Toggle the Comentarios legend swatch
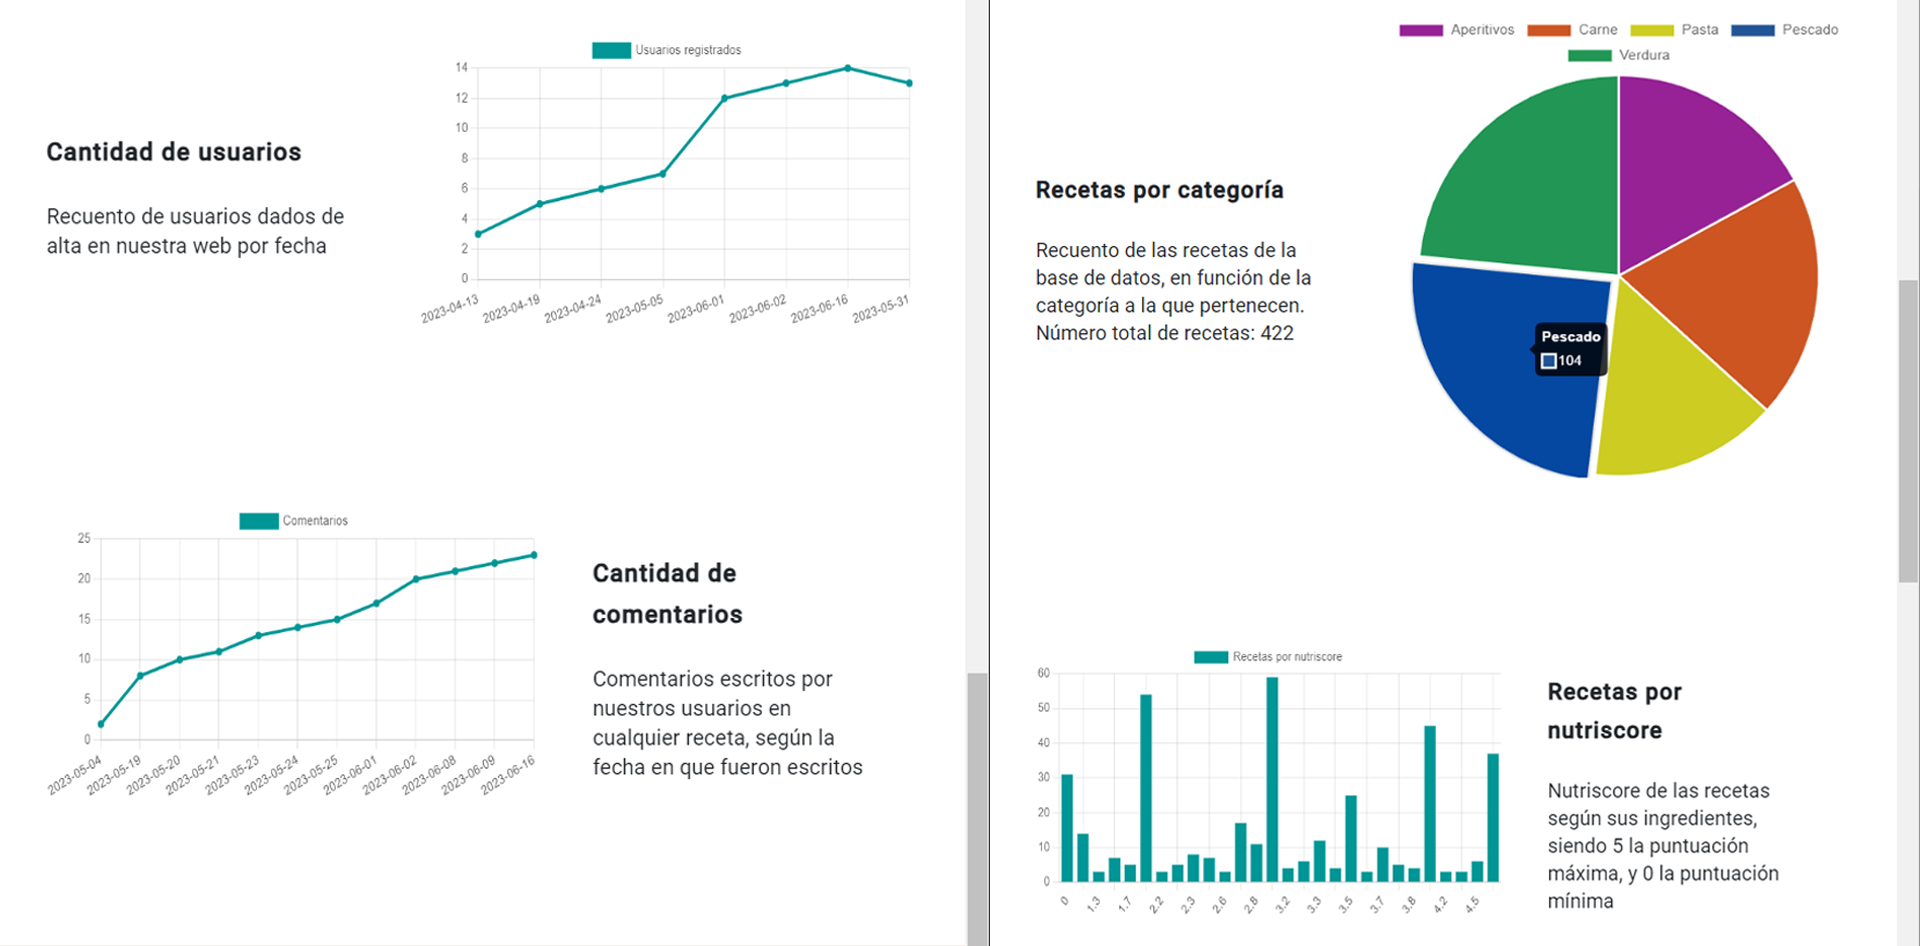 click(x=259, y=521)
